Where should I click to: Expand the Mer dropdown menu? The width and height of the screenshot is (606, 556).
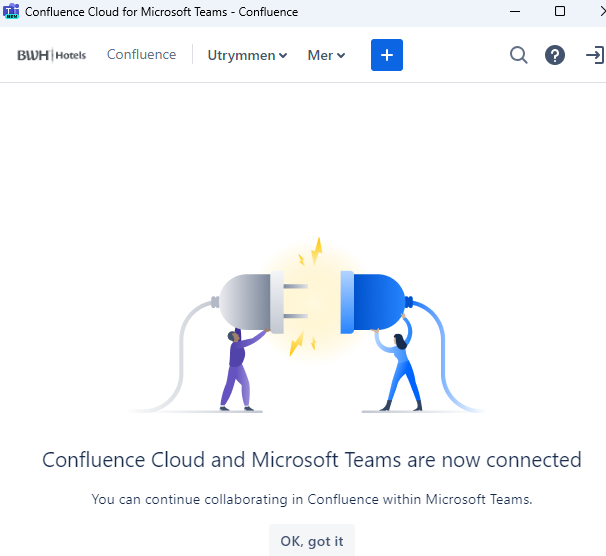tap(326, 55)
